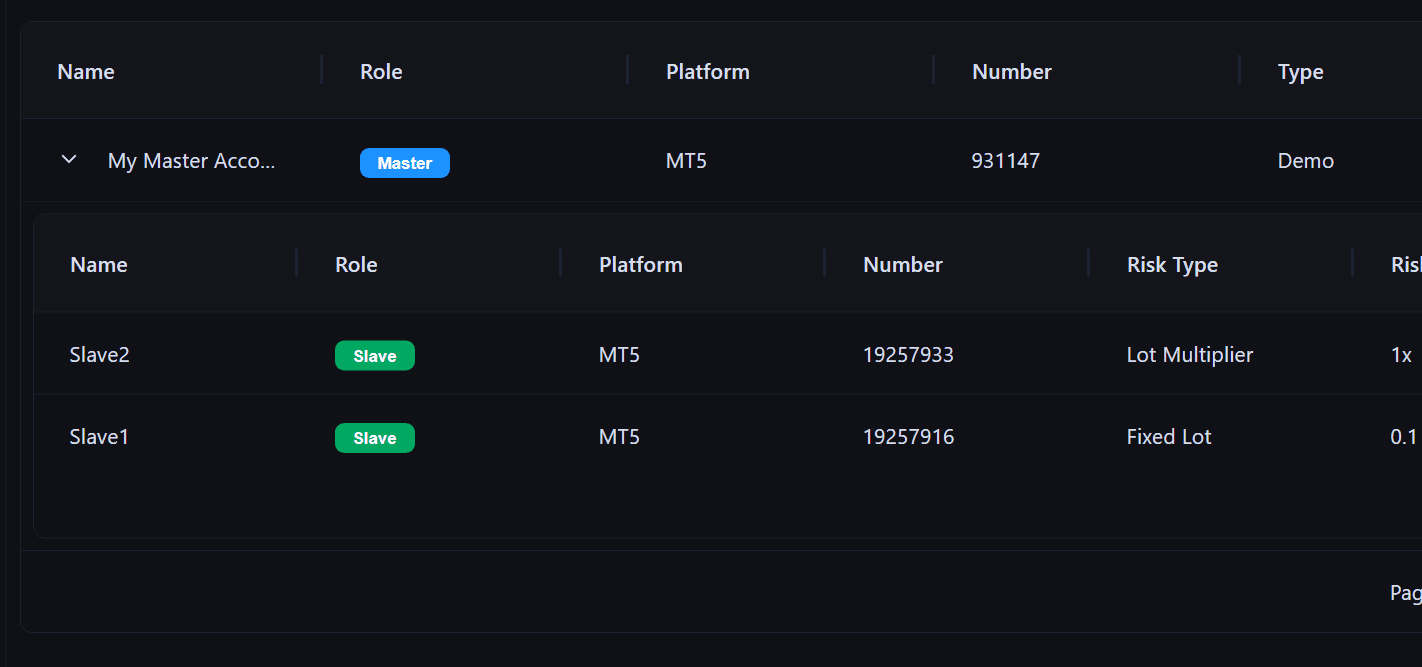Click the green Slave badge for Slave2
1422x667 pixels.
click(x=374, y=356)
